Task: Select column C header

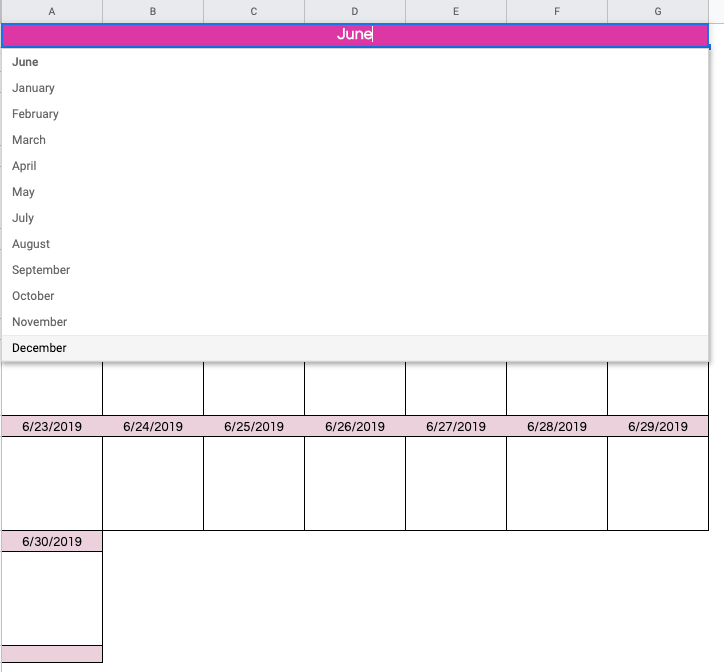Action: 254,12
